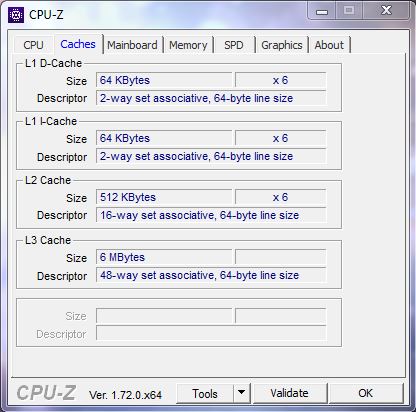Click the L3 Cache group label
The image size is (416, 412).
[x=48, y=240]
